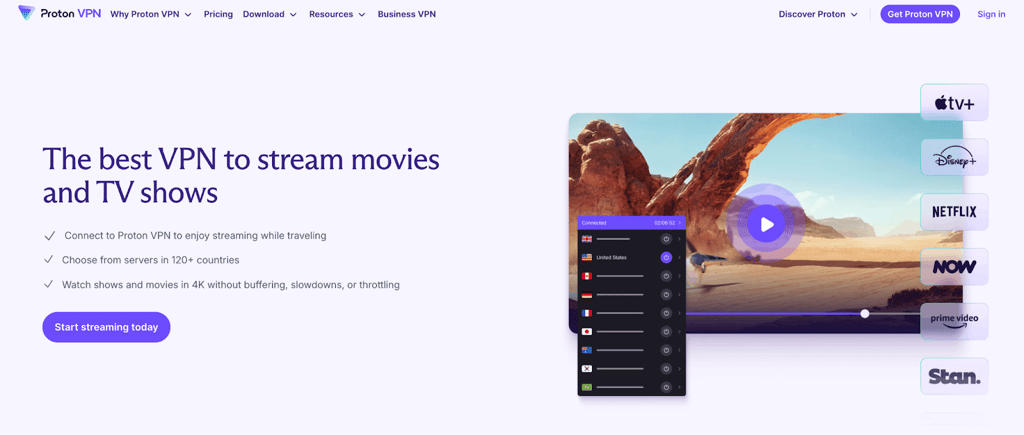The height and width of the screenshot is (435, 1024).
Task: Expand the United Kingdom server row chevron
Action: pos(679,239)
